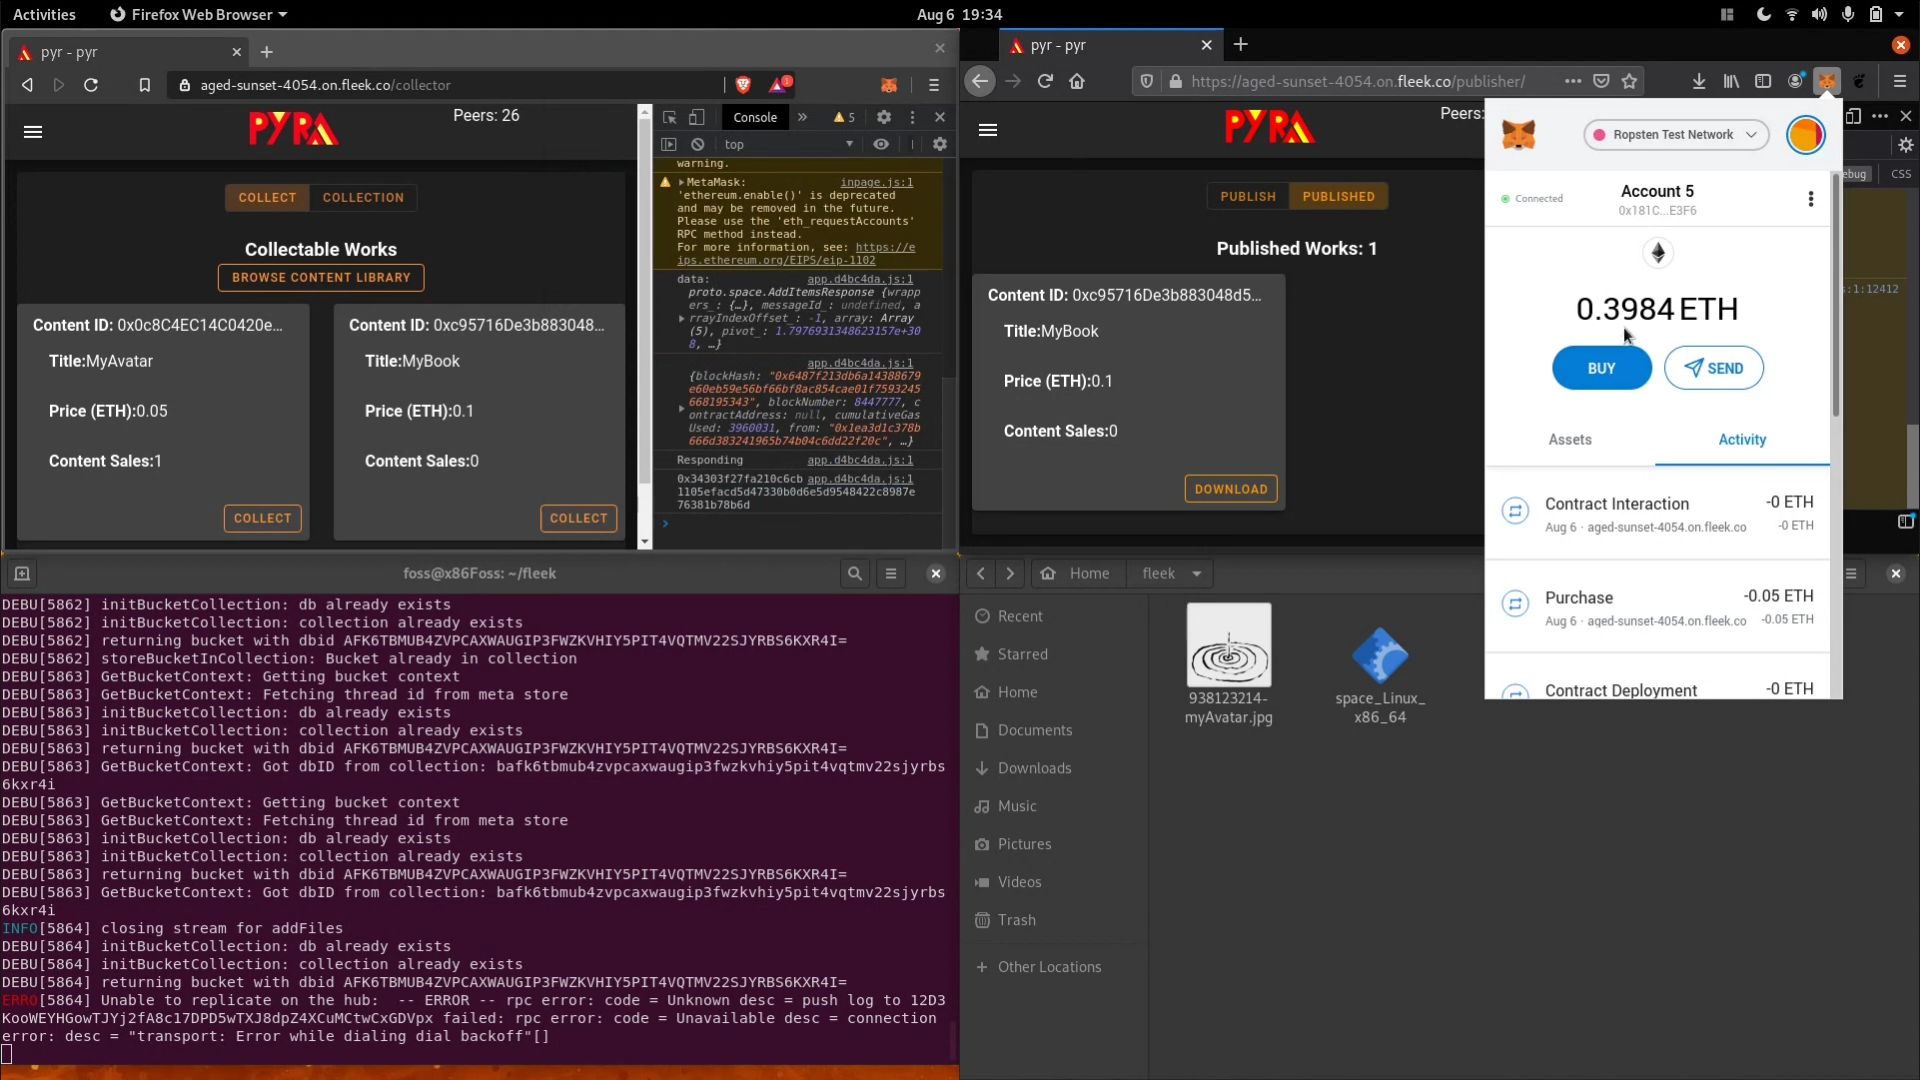Toggle the Activity tab in MetaMask
The height and width of the screenshot is (1080, 1920).
pyautogui.click(x=1743, y=439)
